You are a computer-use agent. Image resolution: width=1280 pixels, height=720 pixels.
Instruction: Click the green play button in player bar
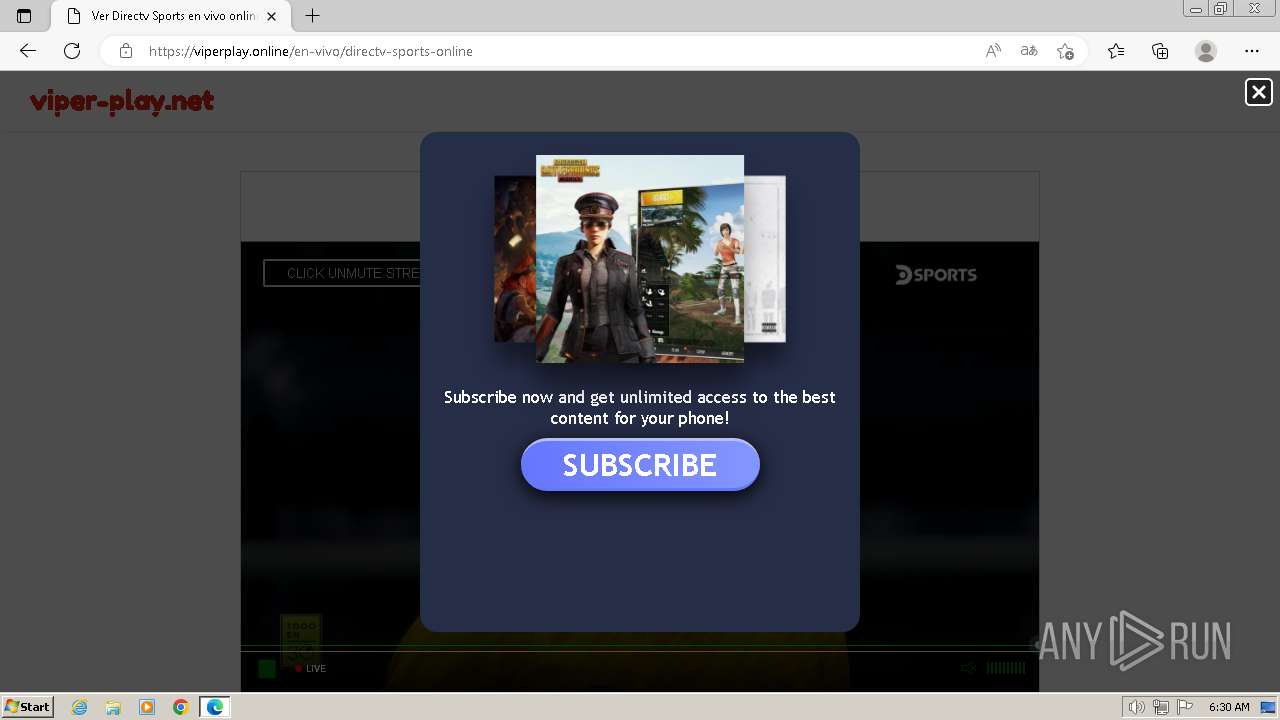tap(267, 668)
